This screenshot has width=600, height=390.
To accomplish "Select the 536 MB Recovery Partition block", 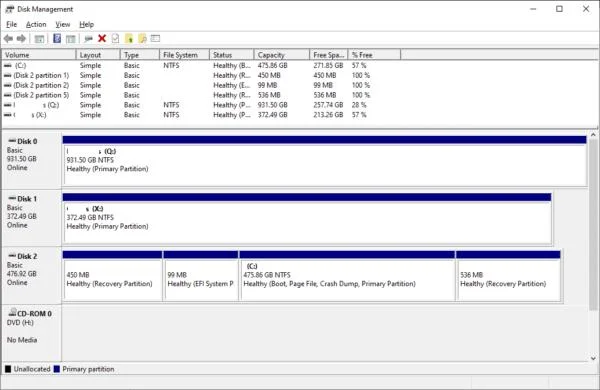I will (508, 276).
